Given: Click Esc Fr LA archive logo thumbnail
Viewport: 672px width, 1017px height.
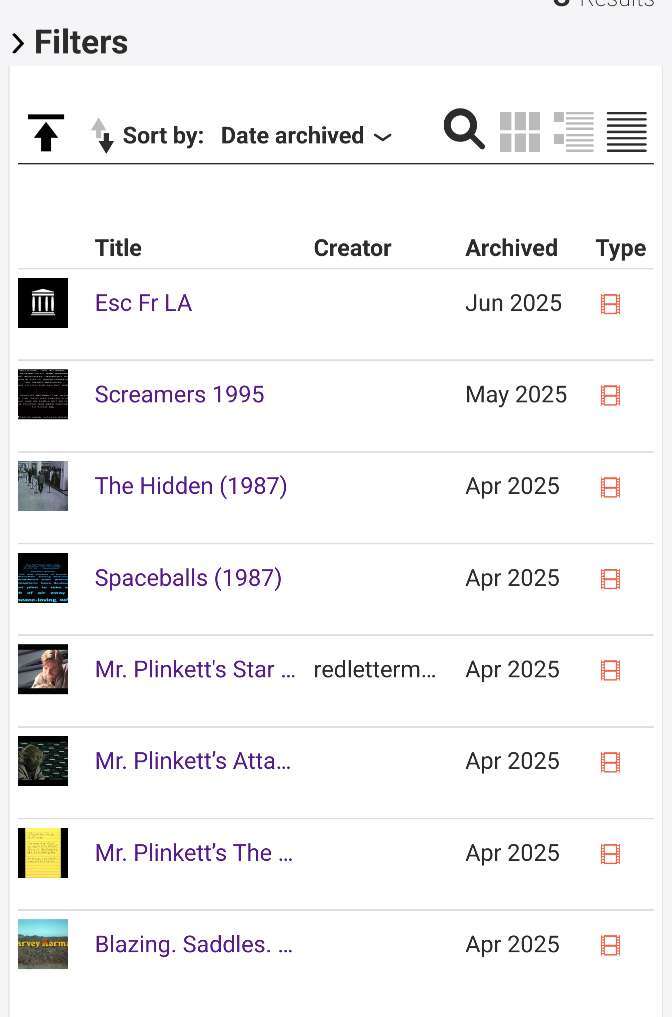Looking at the screenshot, I should 43,303.
